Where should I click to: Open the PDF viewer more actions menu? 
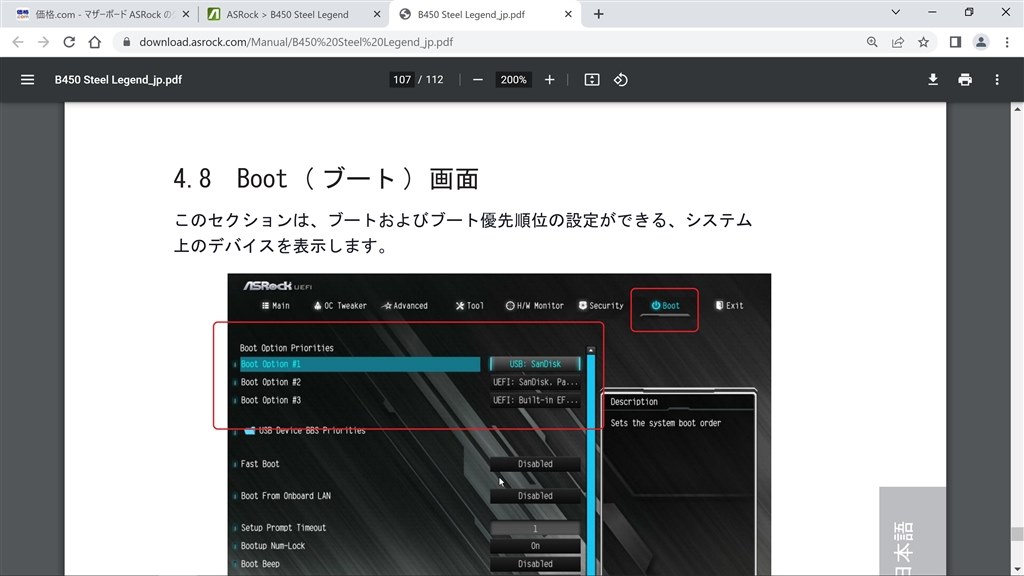click(997, 80)
